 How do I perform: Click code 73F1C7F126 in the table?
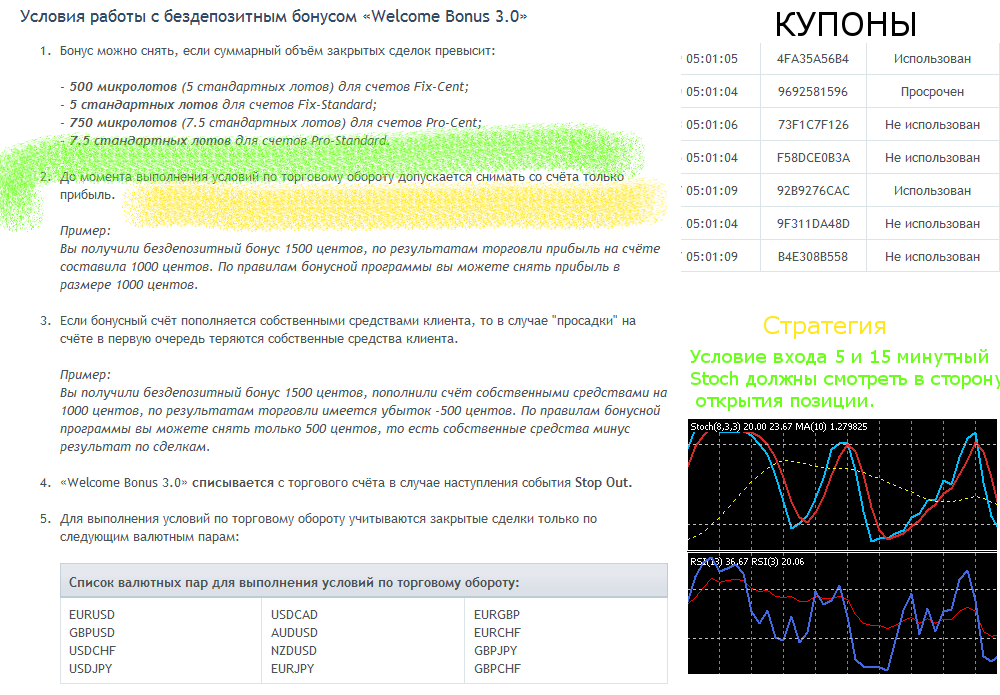tap(812, 125)
